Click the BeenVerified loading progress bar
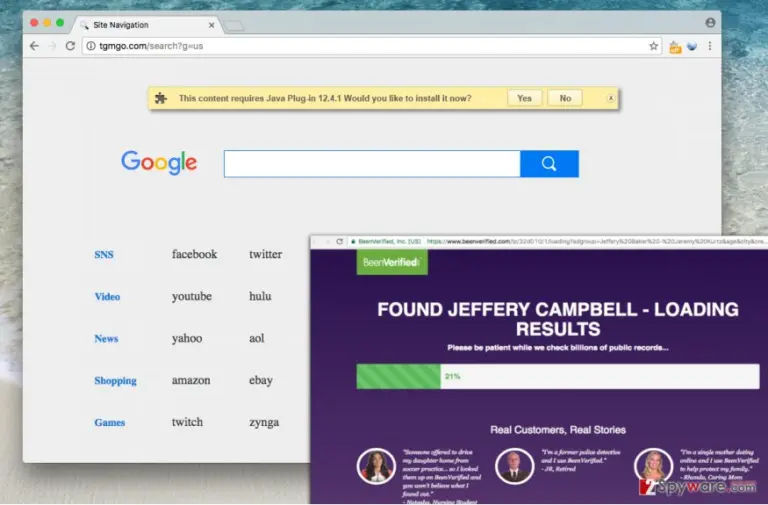 558,376
